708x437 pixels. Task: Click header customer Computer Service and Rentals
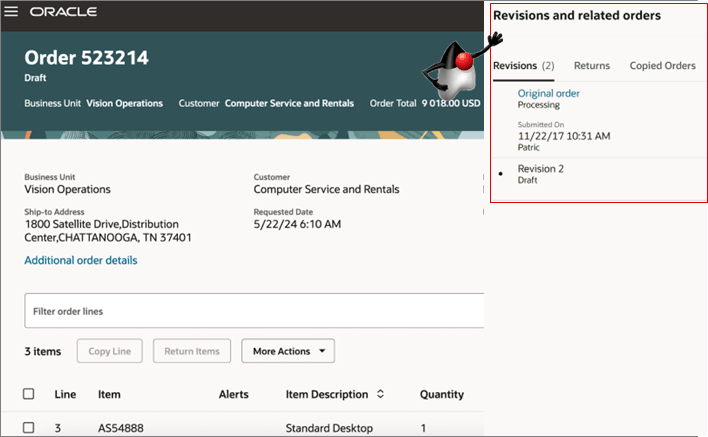pos(289,103)
